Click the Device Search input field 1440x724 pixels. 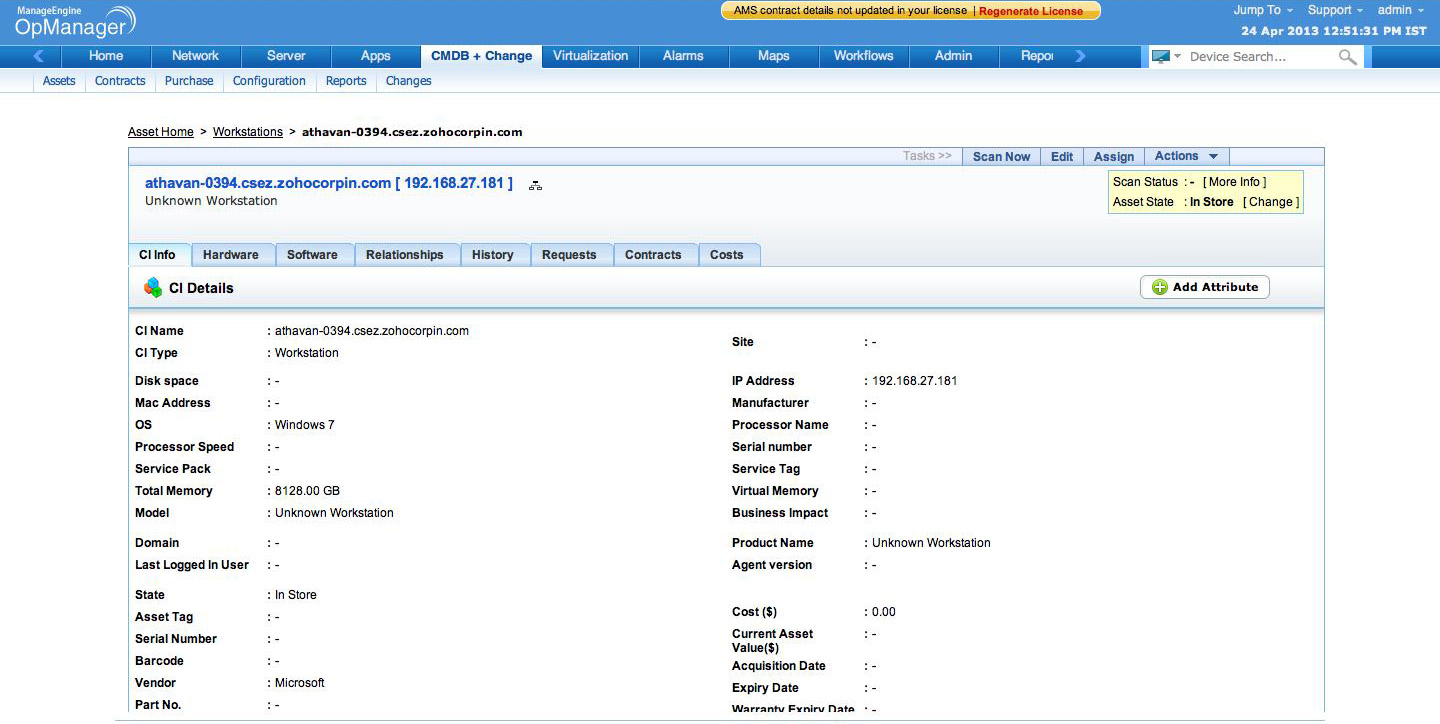click(x=1260, y=57)
